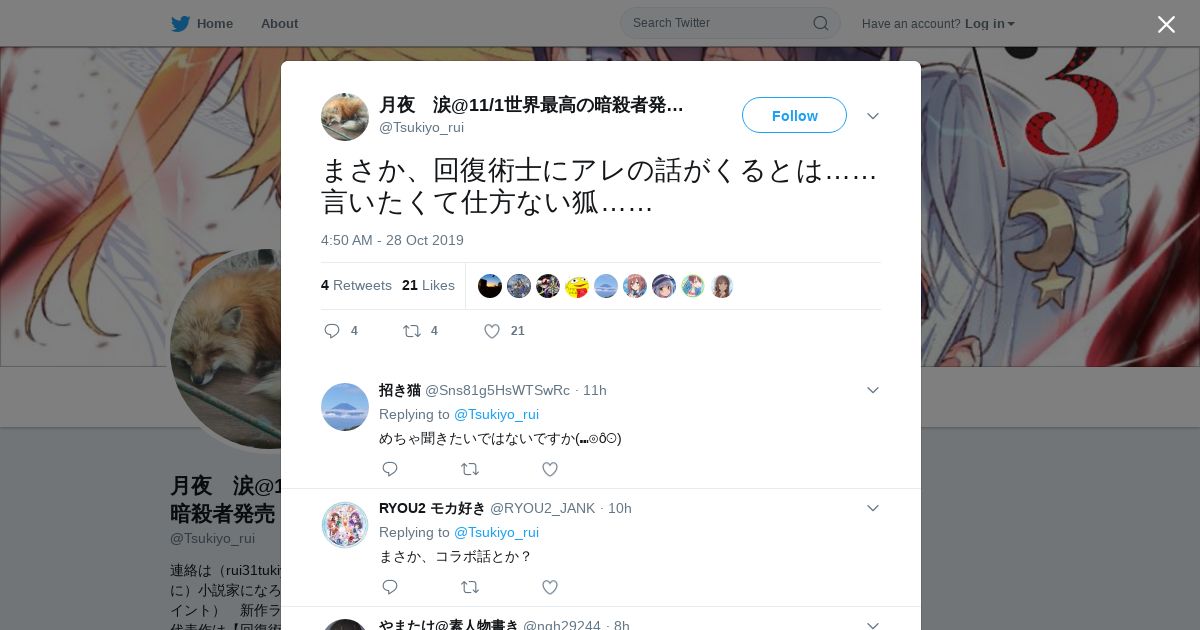
Task: Like the main tweet via the heart icon
Action: click(492, 331)
